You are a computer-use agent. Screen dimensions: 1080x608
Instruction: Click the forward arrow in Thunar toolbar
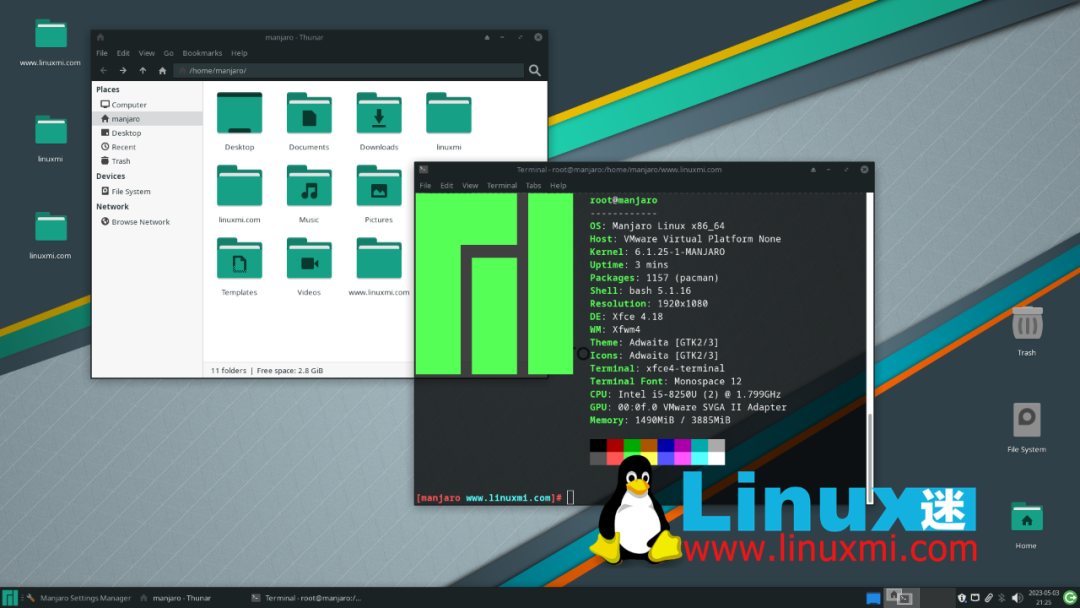point(123,70)
